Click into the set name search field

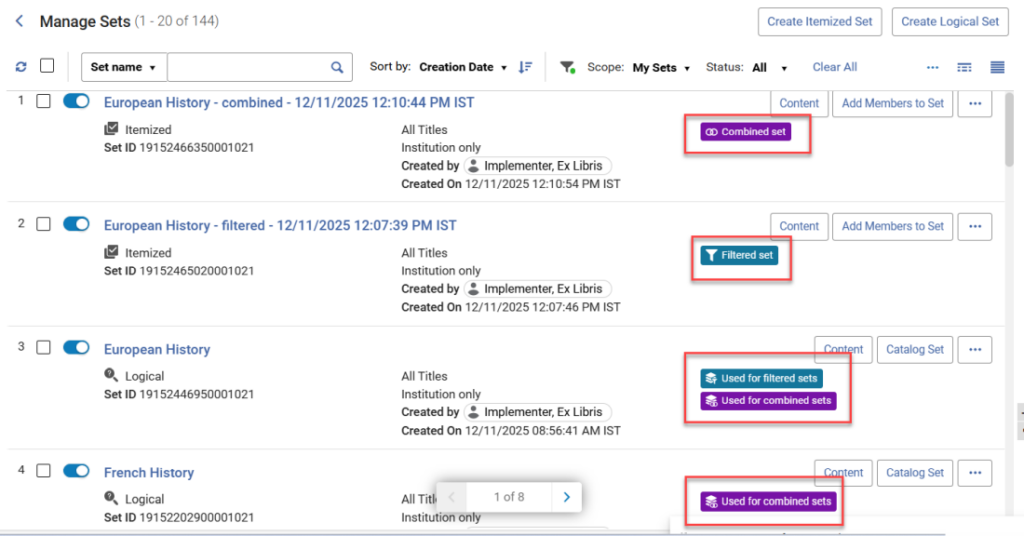pos(247,67)
